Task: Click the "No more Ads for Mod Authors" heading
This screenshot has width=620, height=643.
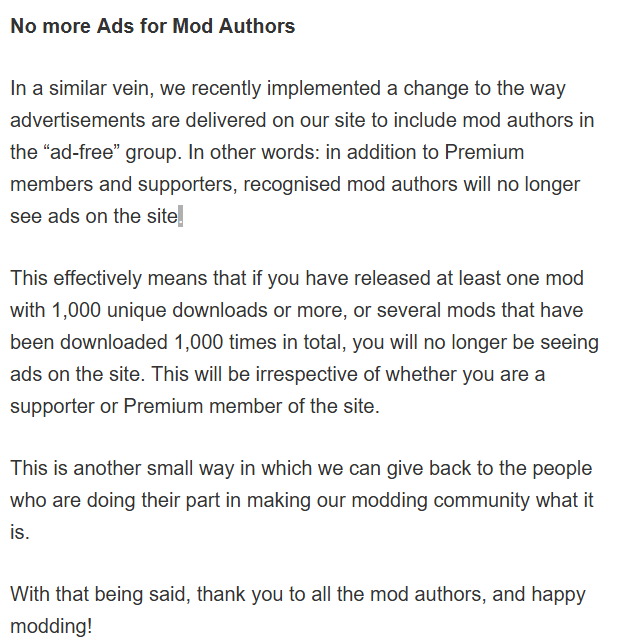Action: pyautogui.click(x=153, y=26)
